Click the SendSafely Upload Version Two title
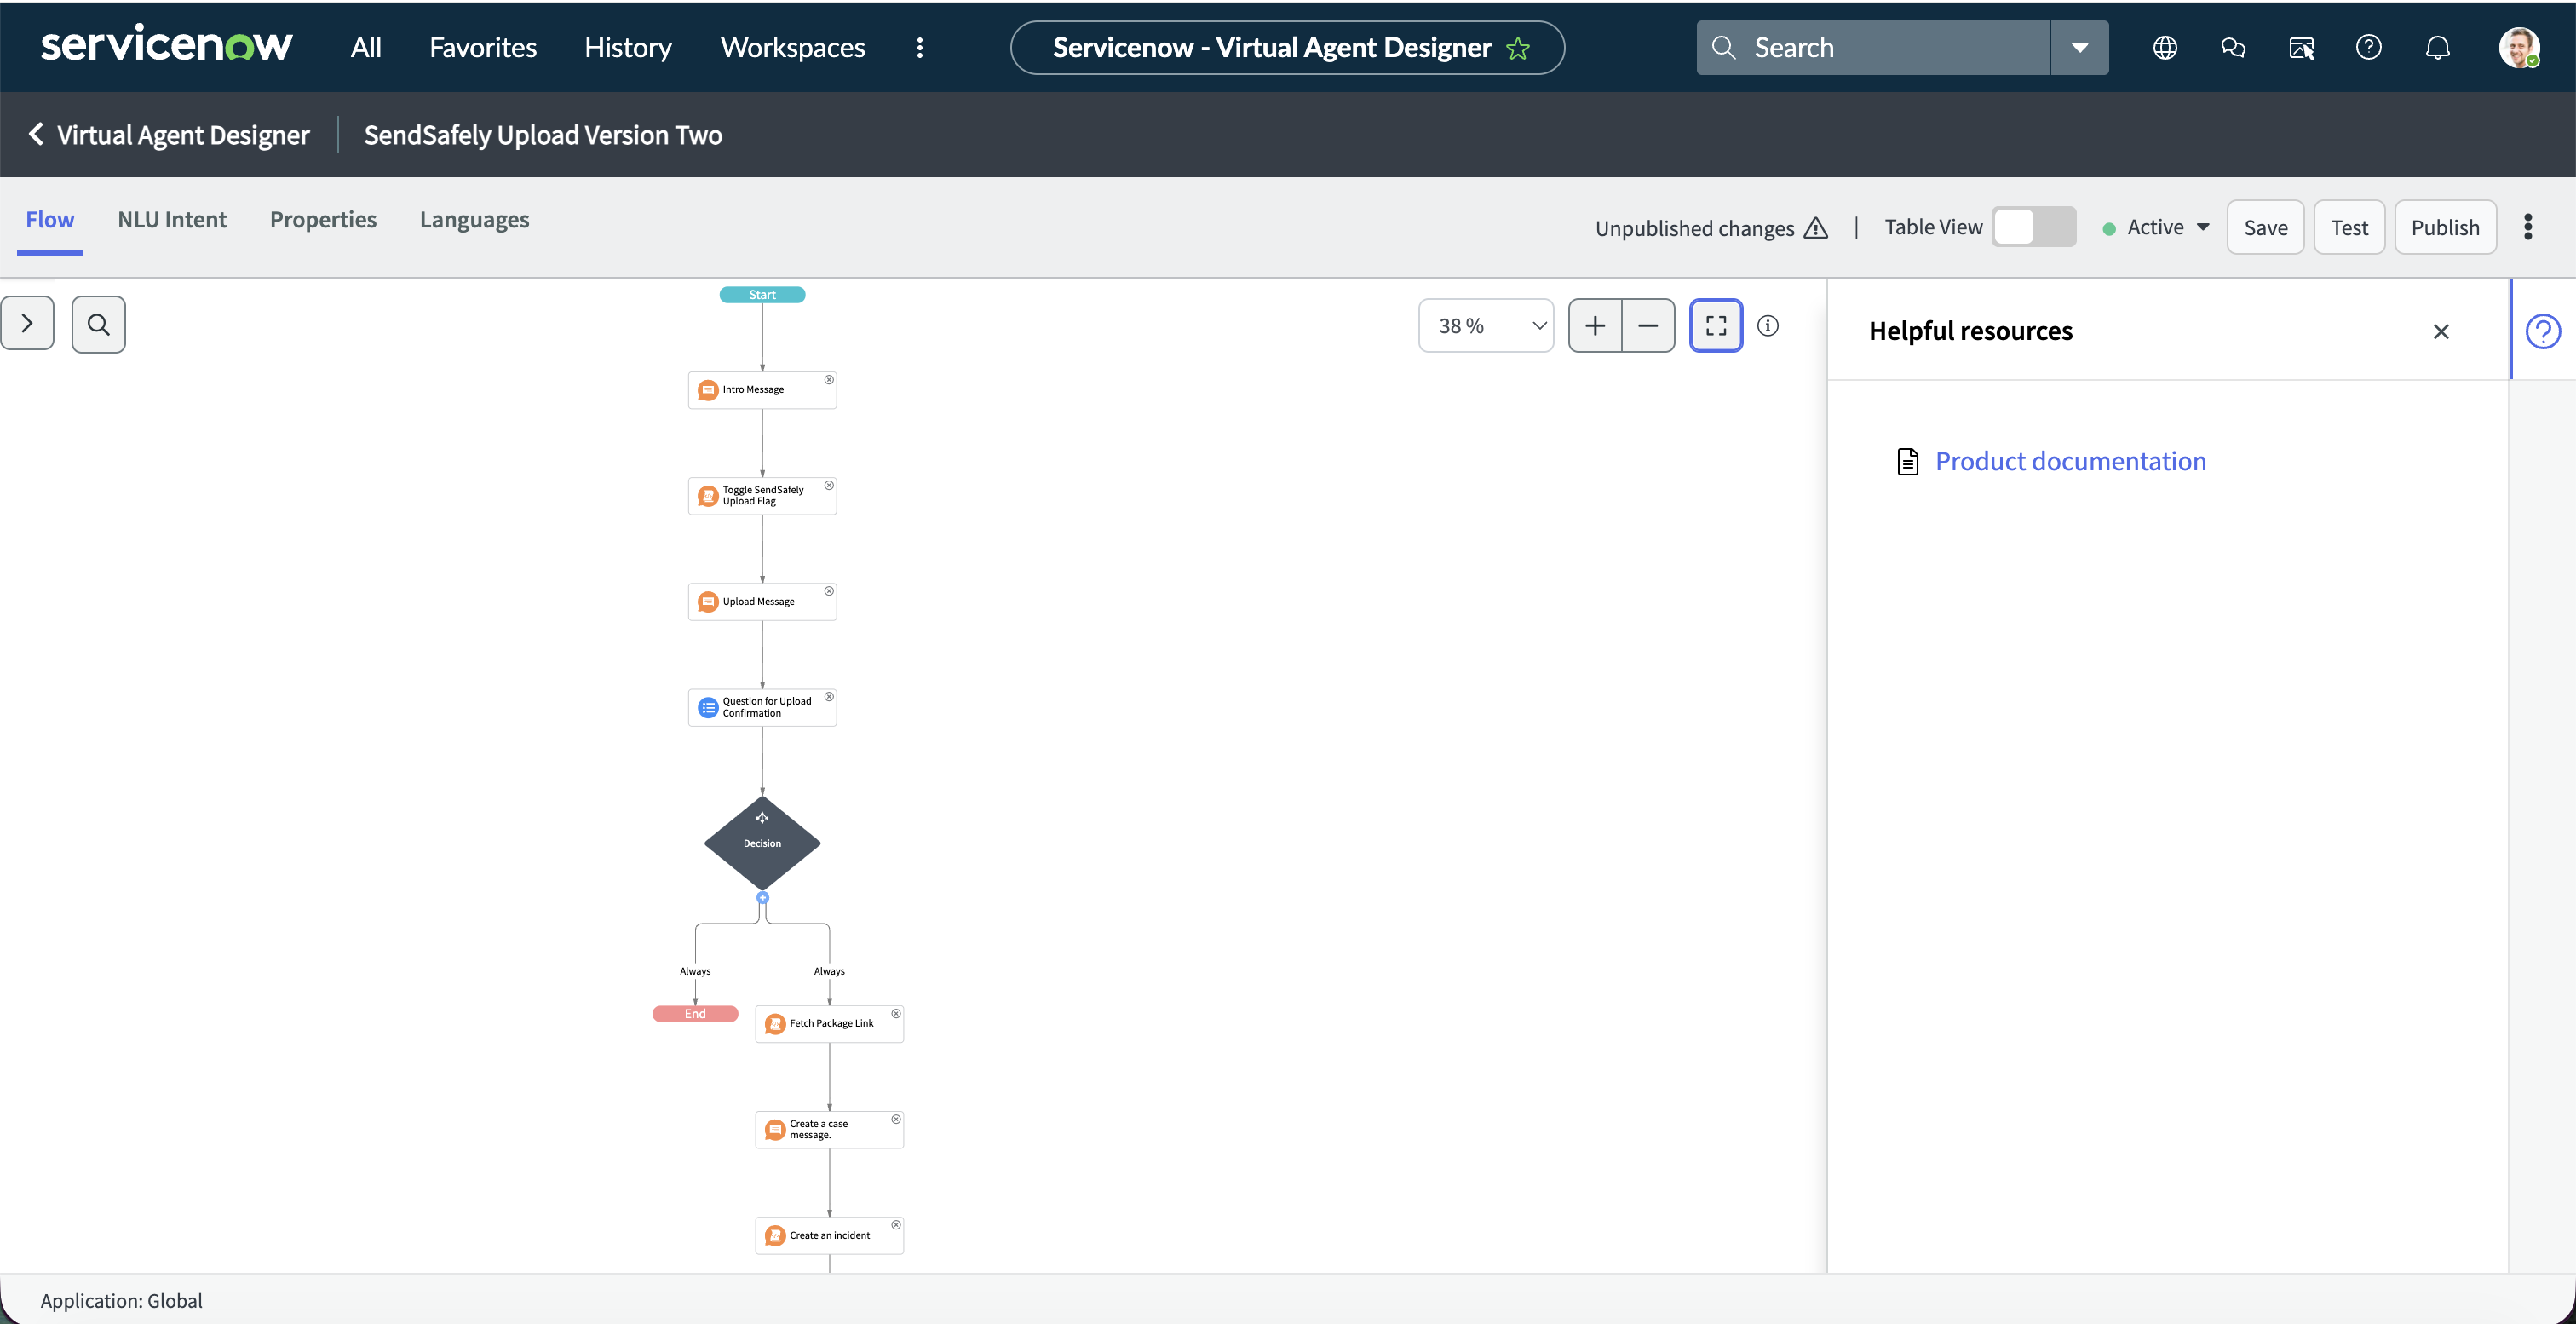Screen dimensions: 2576x1324 [543, 135]
